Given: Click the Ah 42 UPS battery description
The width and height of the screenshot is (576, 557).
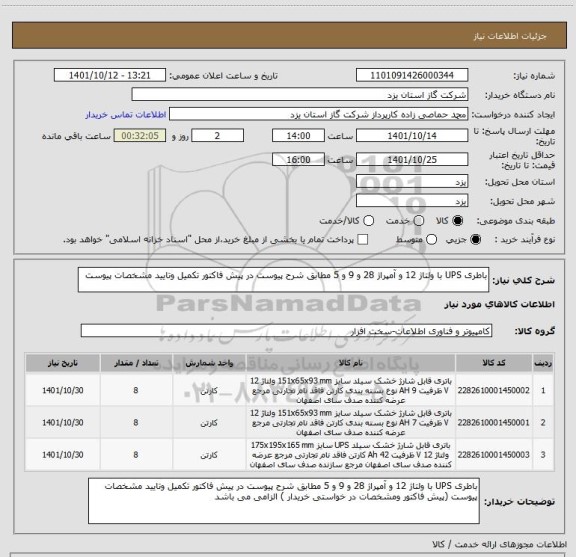Looking at the screenshot, I should [351, 455].
